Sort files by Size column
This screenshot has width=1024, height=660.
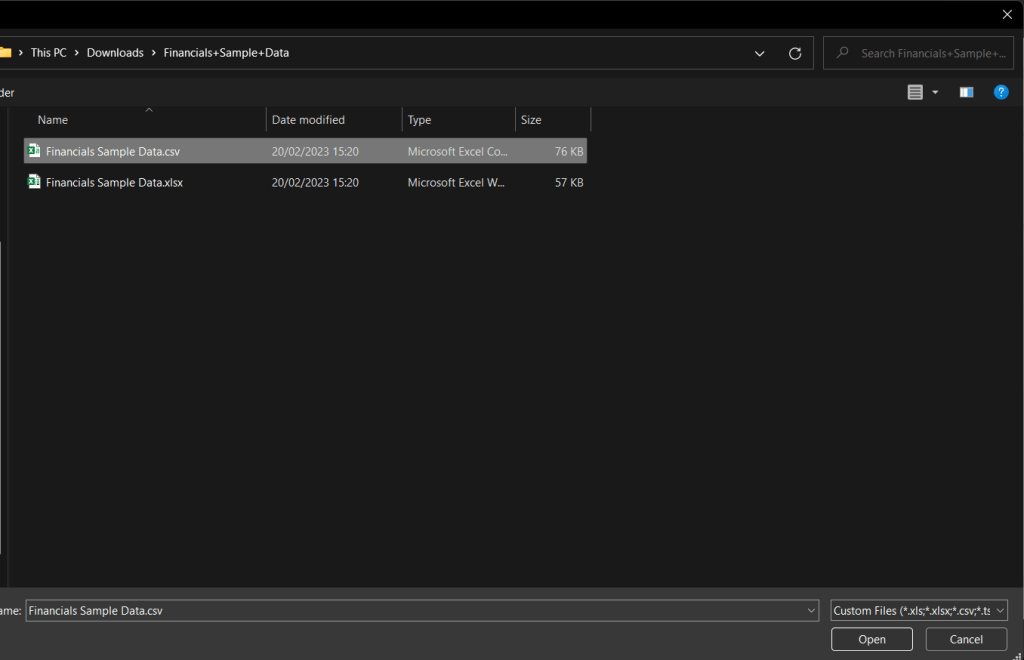(531, 120)
